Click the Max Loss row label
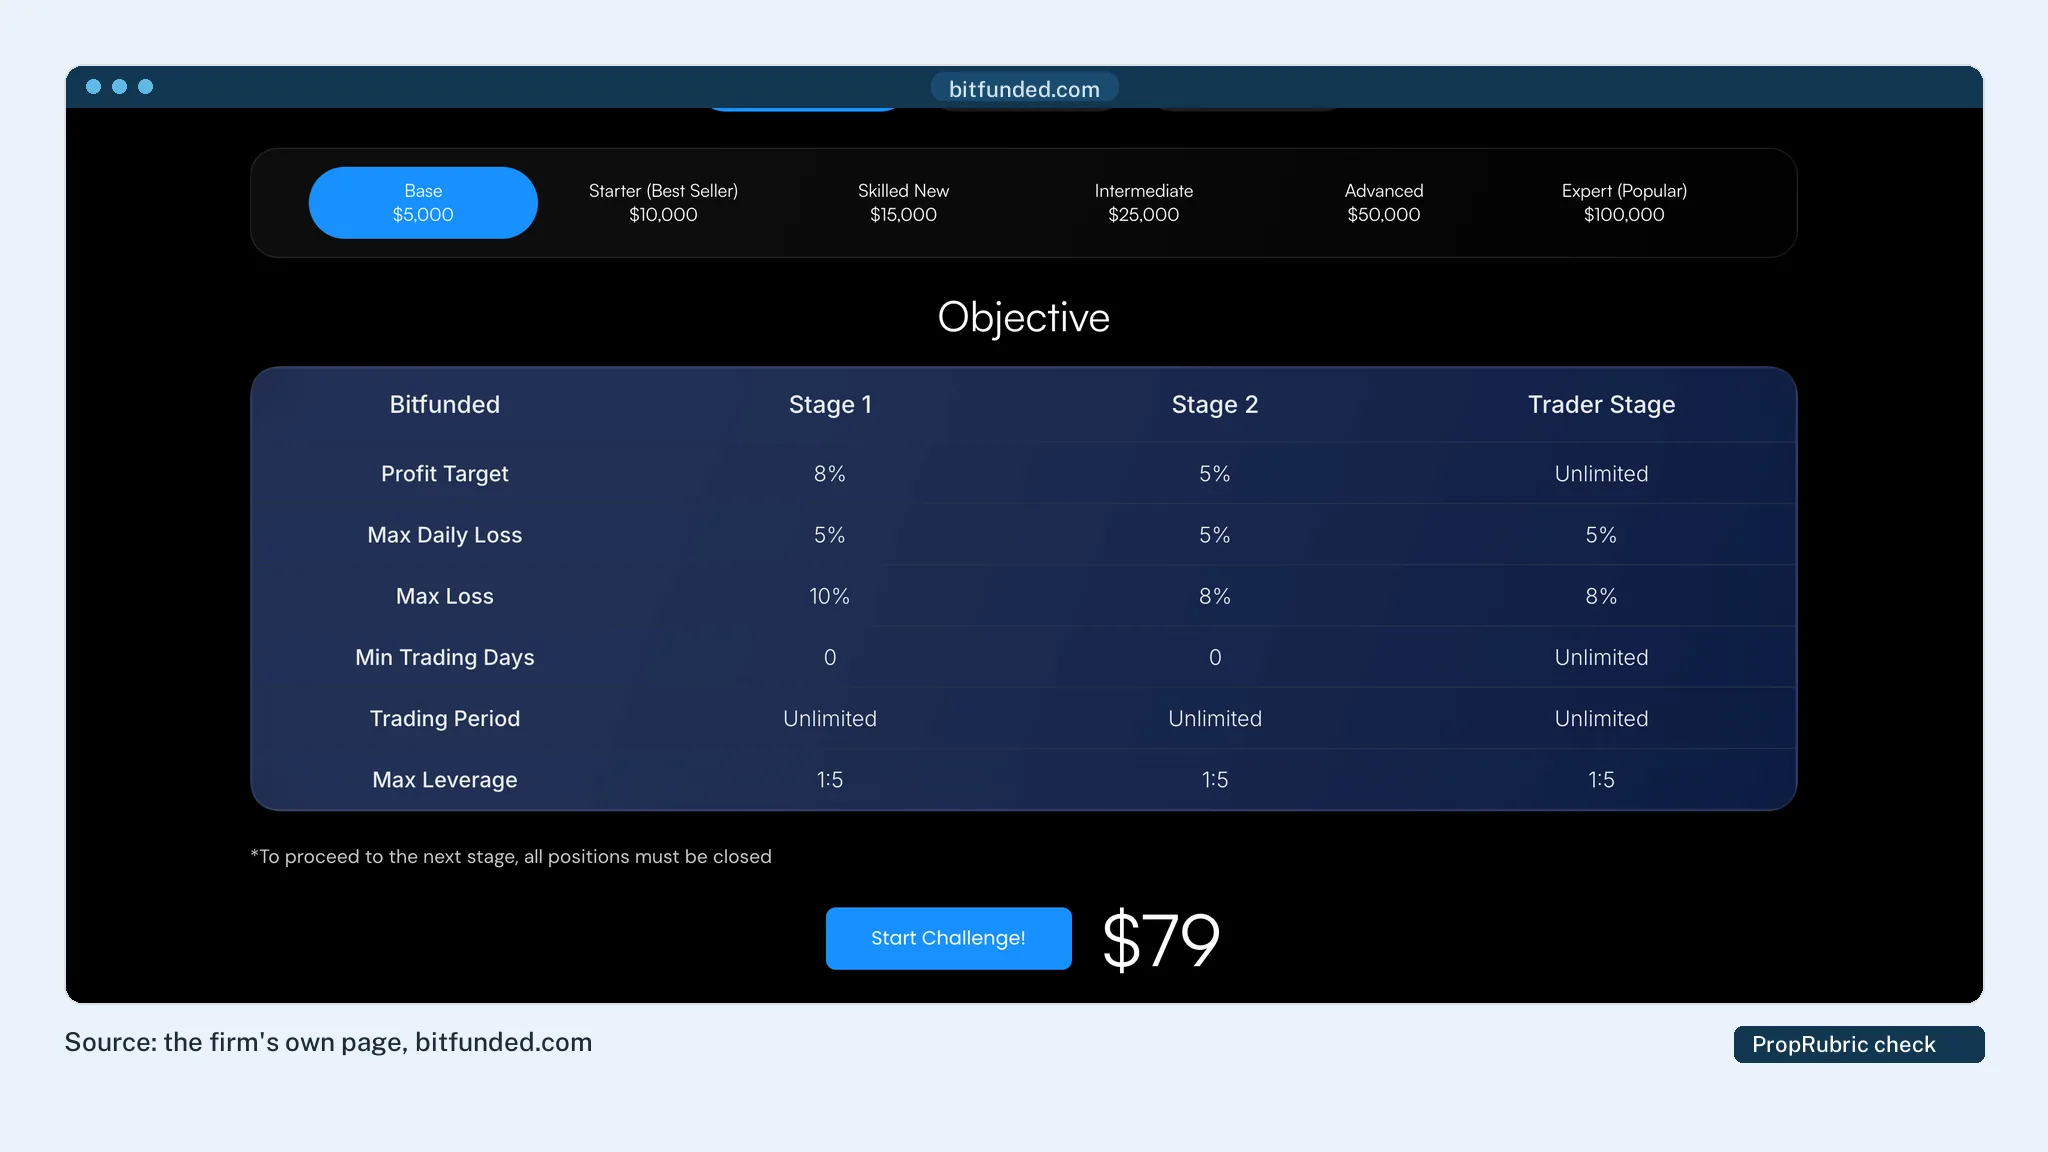Screen dimensions: 2048x1152 coord(445,596)
